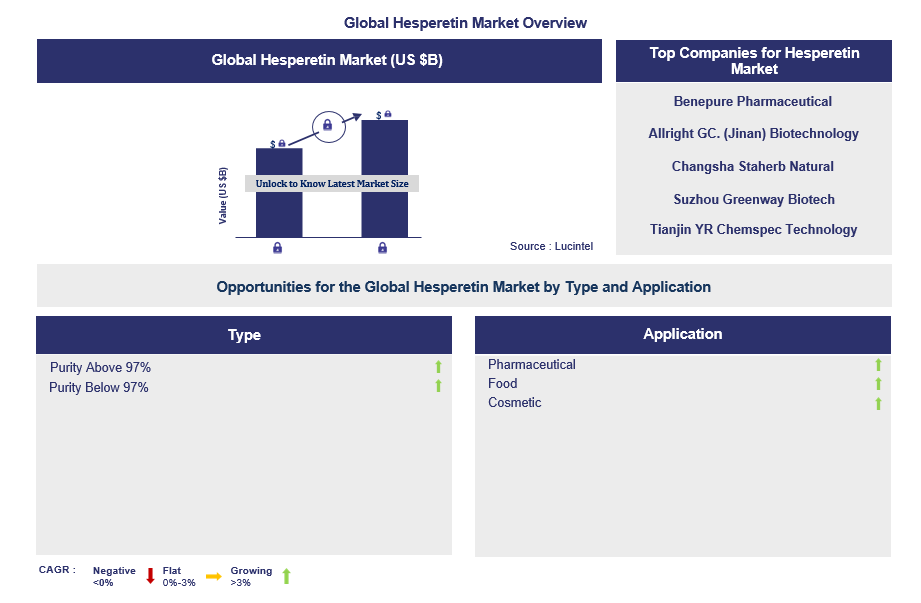
Task: Click green growth arrow next to Food
Action: [x=878, y=384]
